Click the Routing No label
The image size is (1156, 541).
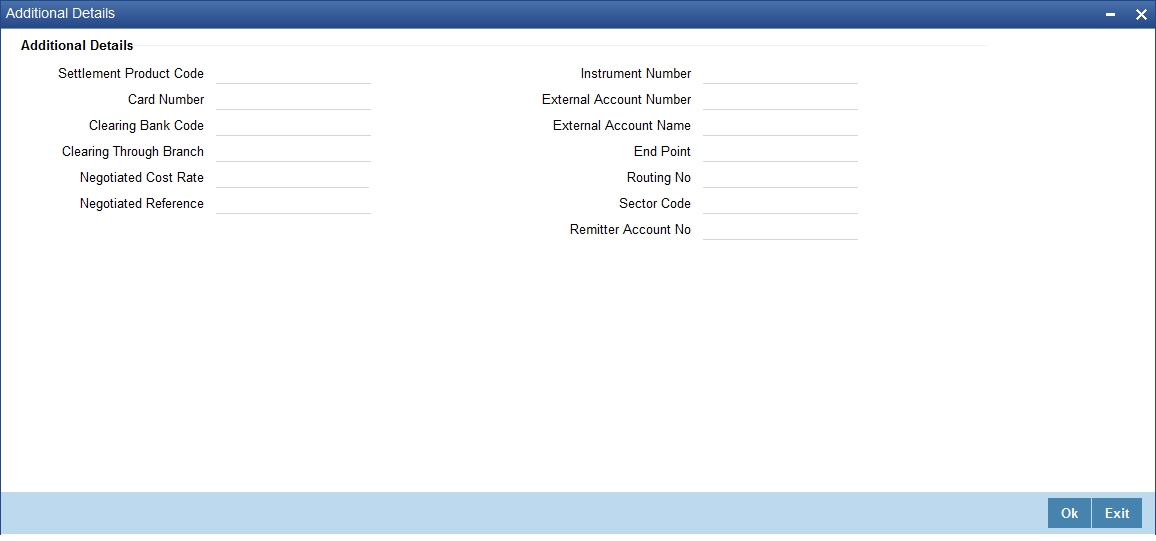pyautogui.click(x=658, y=178)
